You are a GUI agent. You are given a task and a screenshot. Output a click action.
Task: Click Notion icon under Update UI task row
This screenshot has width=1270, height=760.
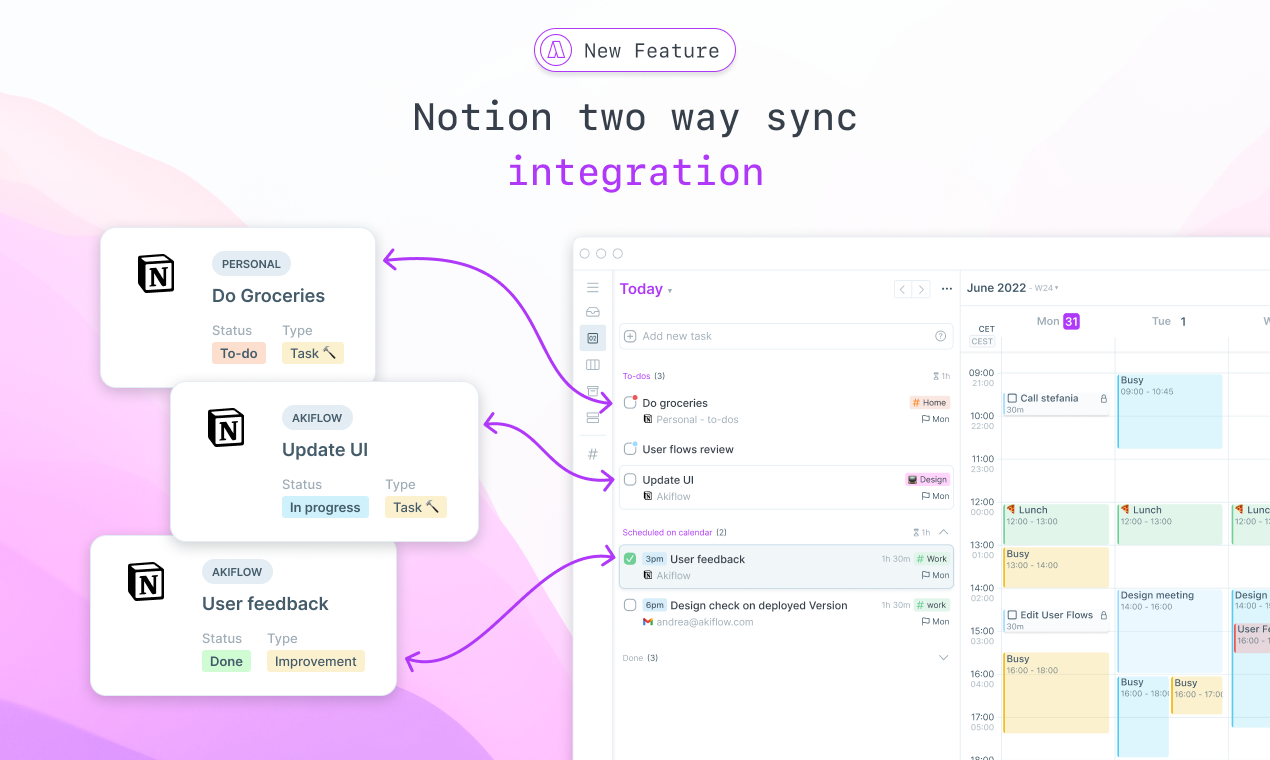[x=648, y=496]
